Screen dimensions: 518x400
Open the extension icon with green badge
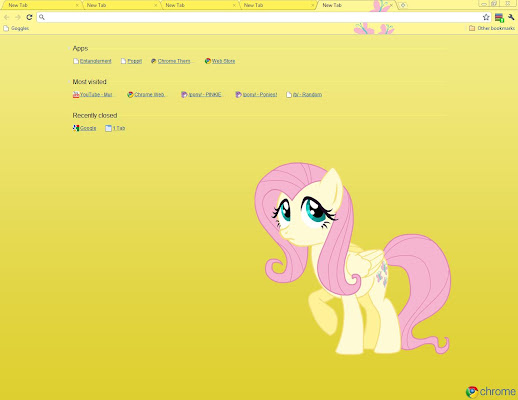[x=499, y=17]
